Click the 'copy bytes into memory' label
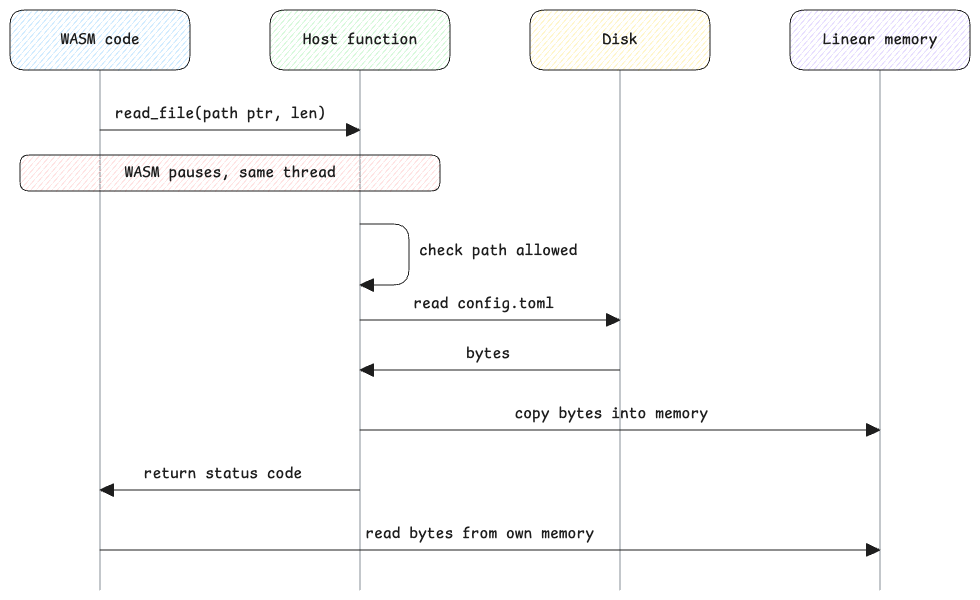The height and width of the screenshot is (600, 980). click(x=611, y=413)
